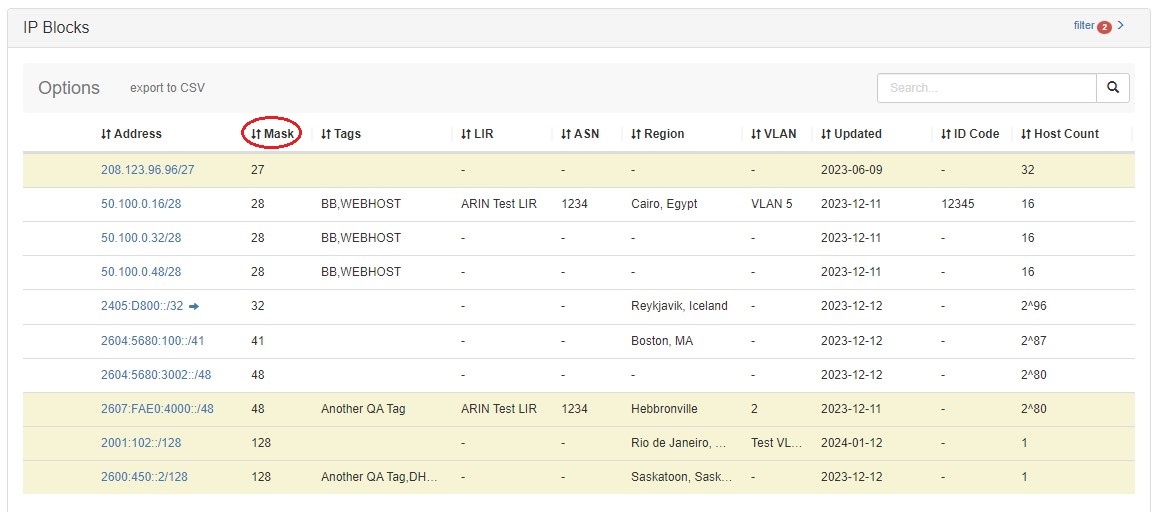Sort table by ASN column
The width and height of the screenshot is (1157, 512).
pyautogui.click(x=580, y=134)
